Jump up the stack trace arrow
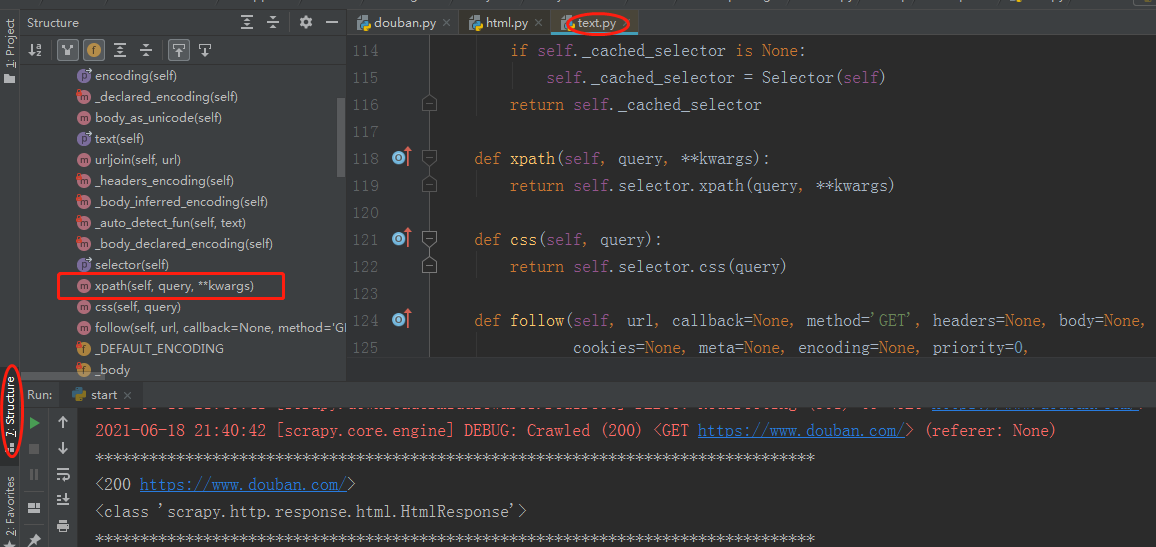This screenshot has width=1156, height=547. coord(63,422)
